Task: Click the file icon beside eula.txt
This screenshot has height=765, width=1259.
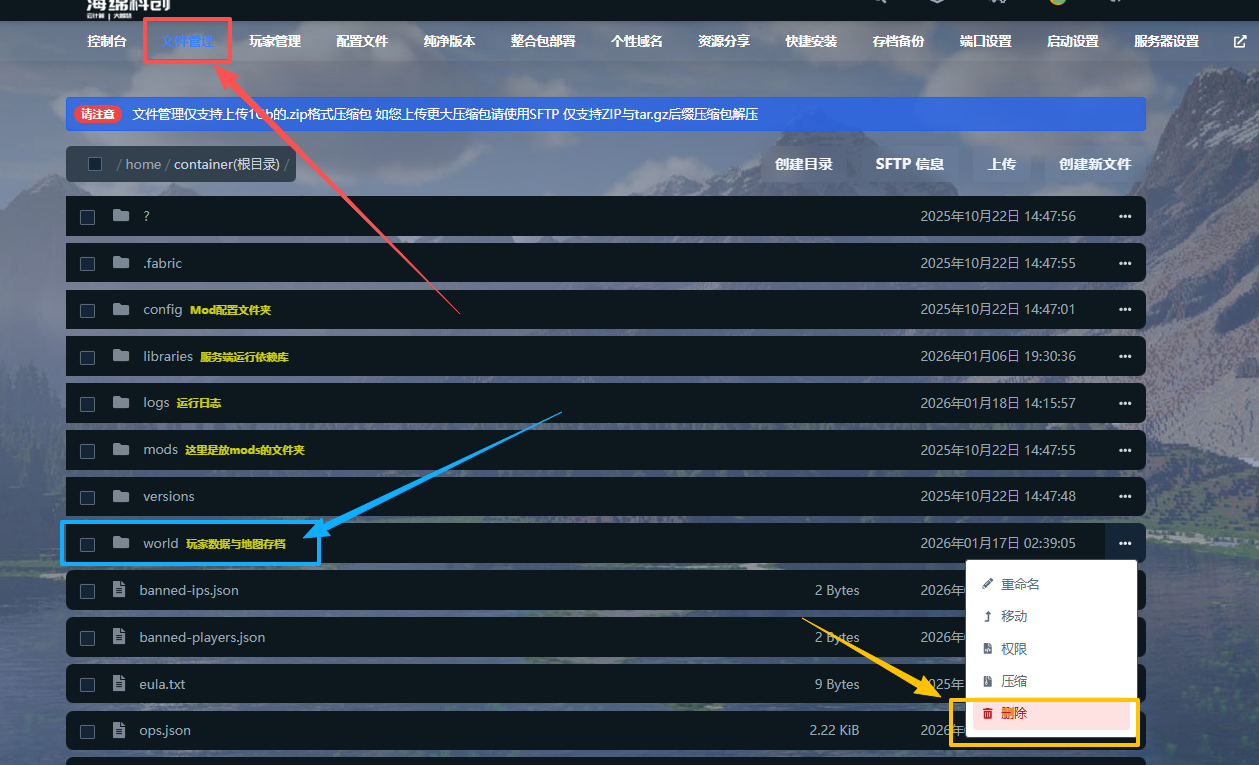Action: (x=120, y=684)
